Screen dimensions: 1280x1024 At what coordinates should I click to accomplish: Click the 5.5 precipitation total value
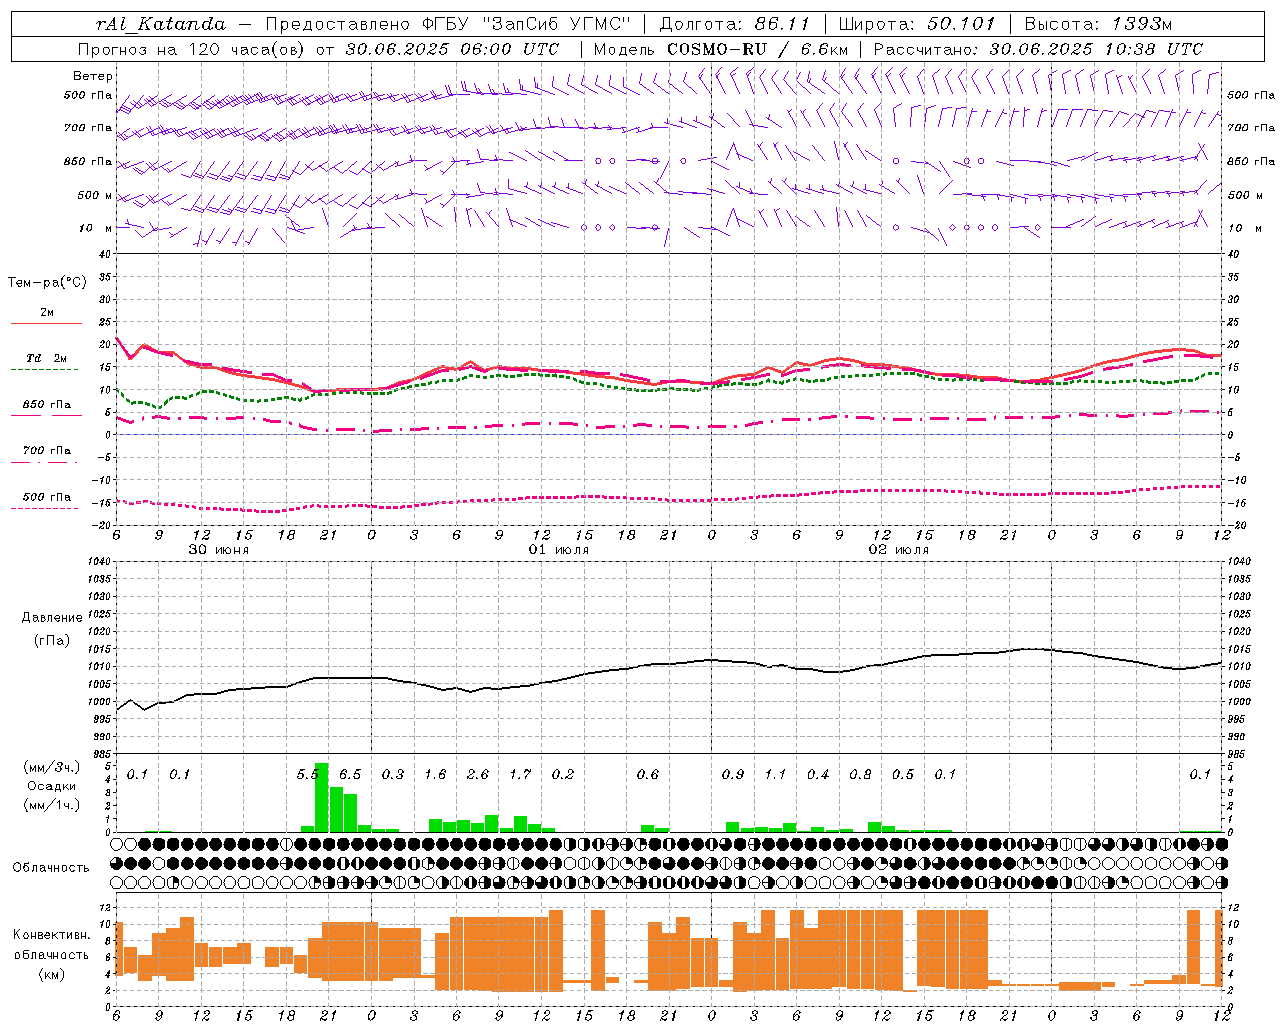tap(308, 774)
